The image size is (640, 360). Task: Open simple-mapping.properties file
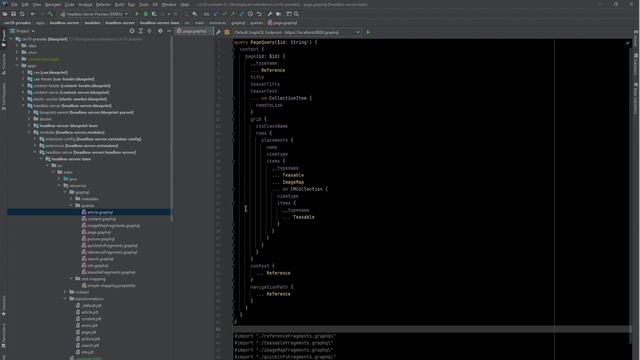[108, 286]
